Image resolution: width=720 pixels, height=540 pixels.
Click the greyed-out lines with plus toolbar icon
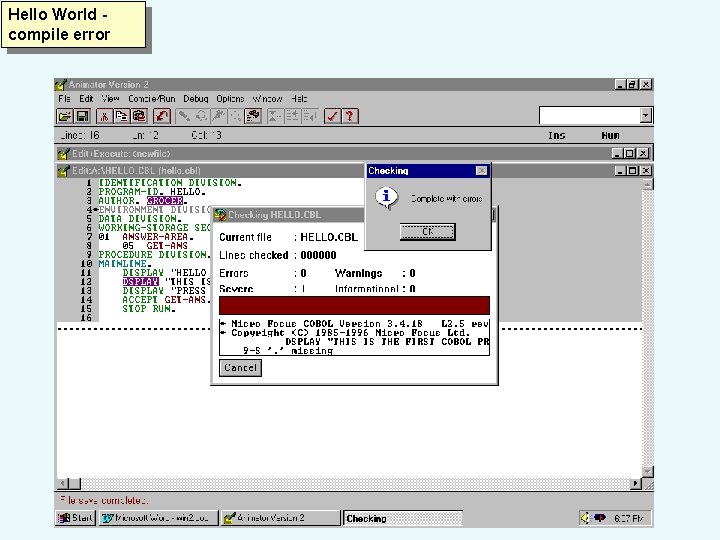(x=292, y=116)
